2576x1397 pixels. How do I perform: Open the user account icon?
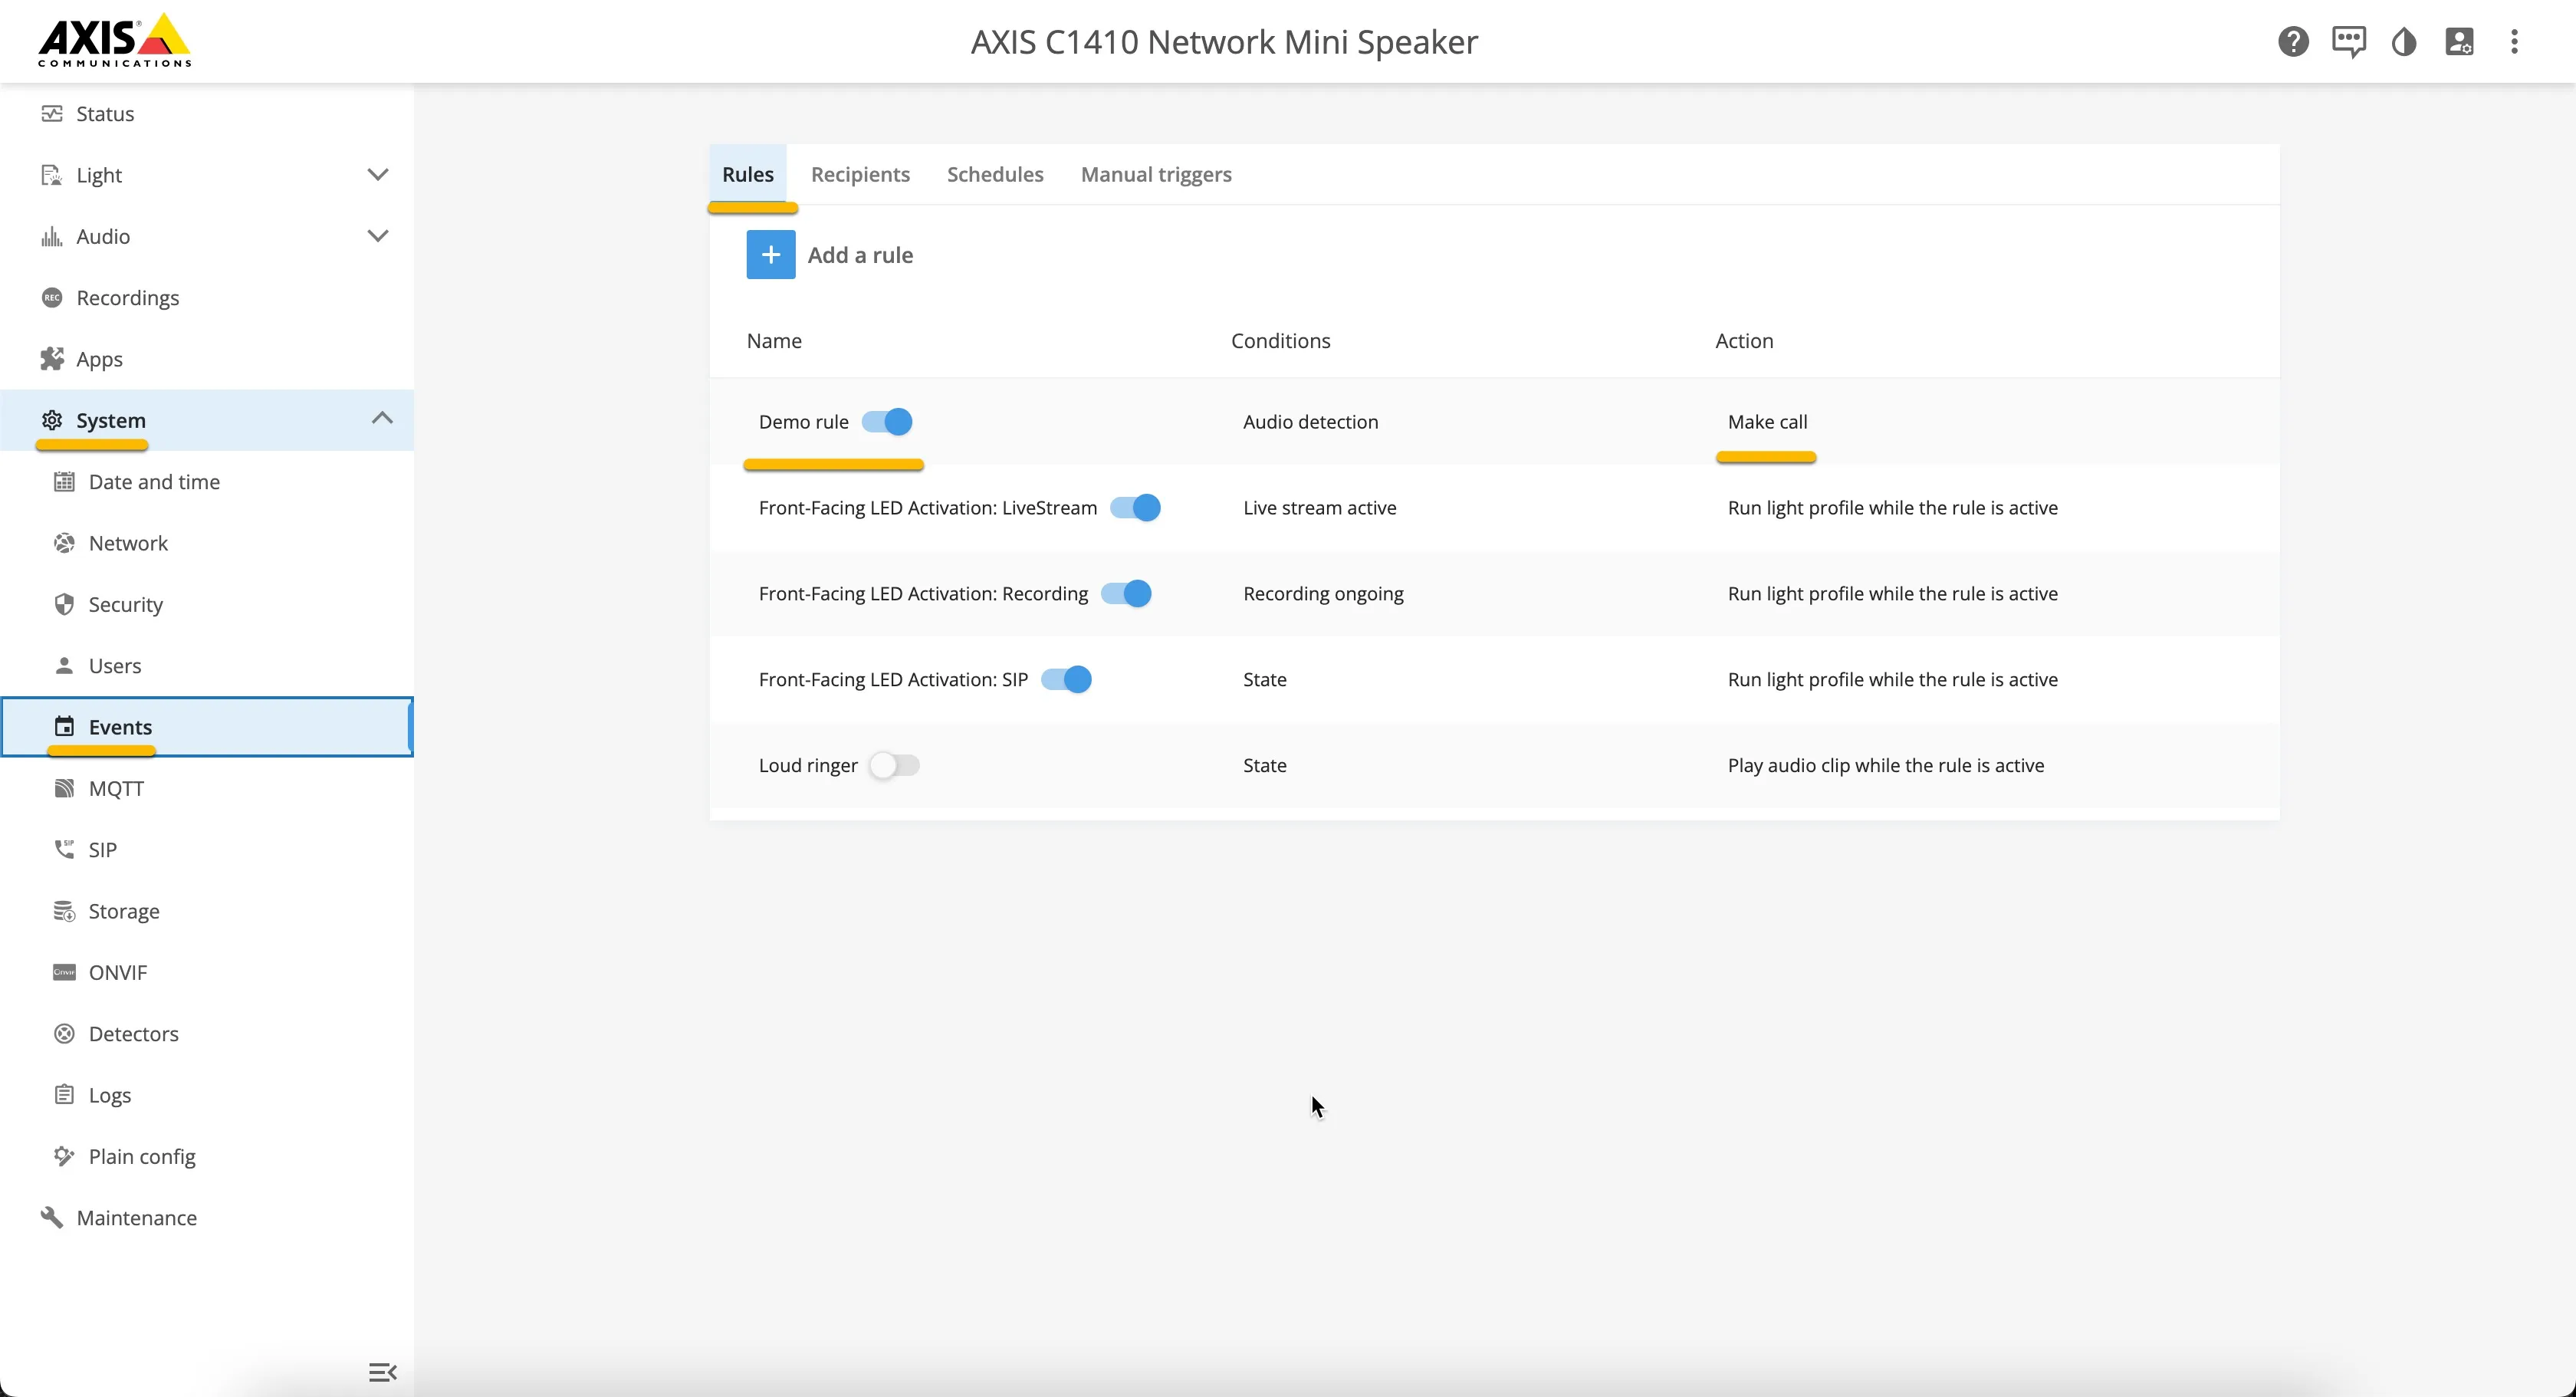tap(2459, 42)
